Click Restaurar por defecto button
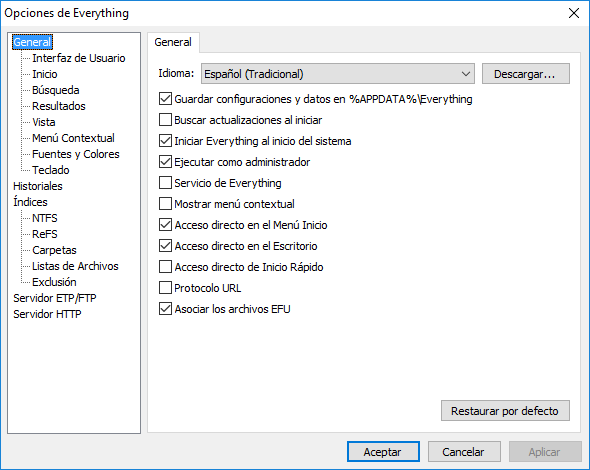Image resolution: width=590 pixels, height=470 pixels. [505, 411]
